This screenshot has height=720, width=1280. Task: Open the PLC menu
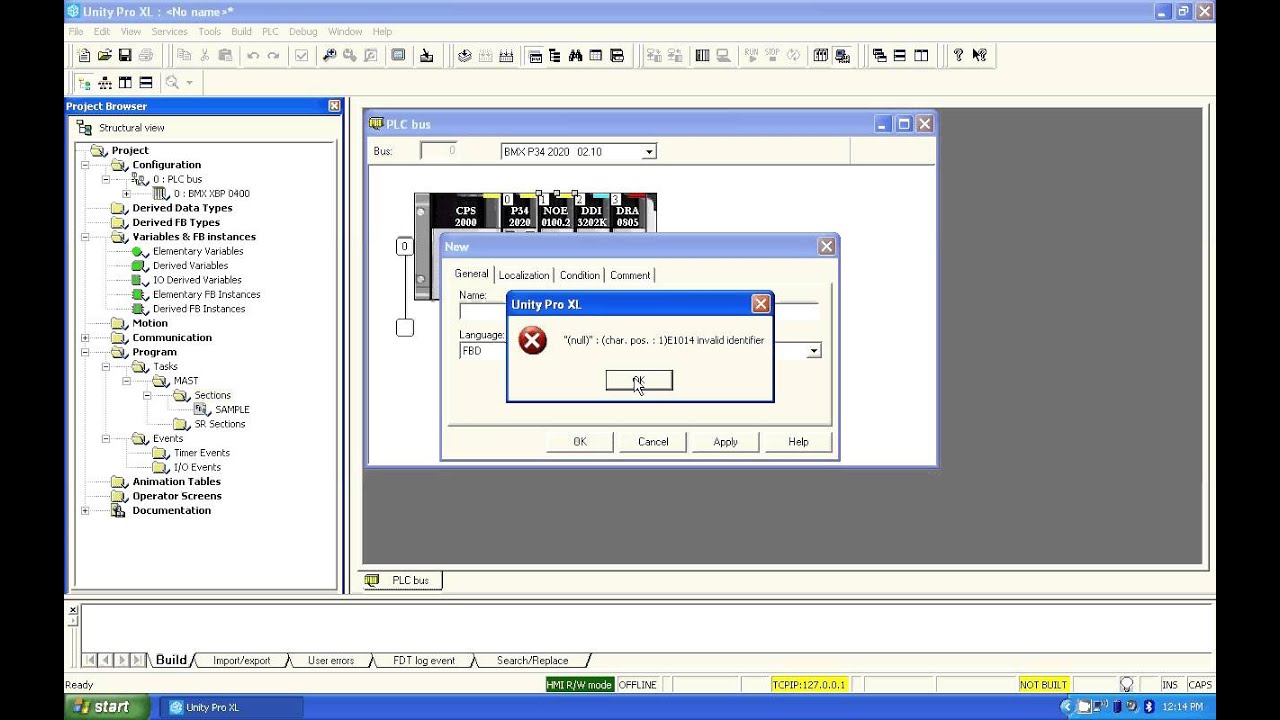(x=270, y=31)
